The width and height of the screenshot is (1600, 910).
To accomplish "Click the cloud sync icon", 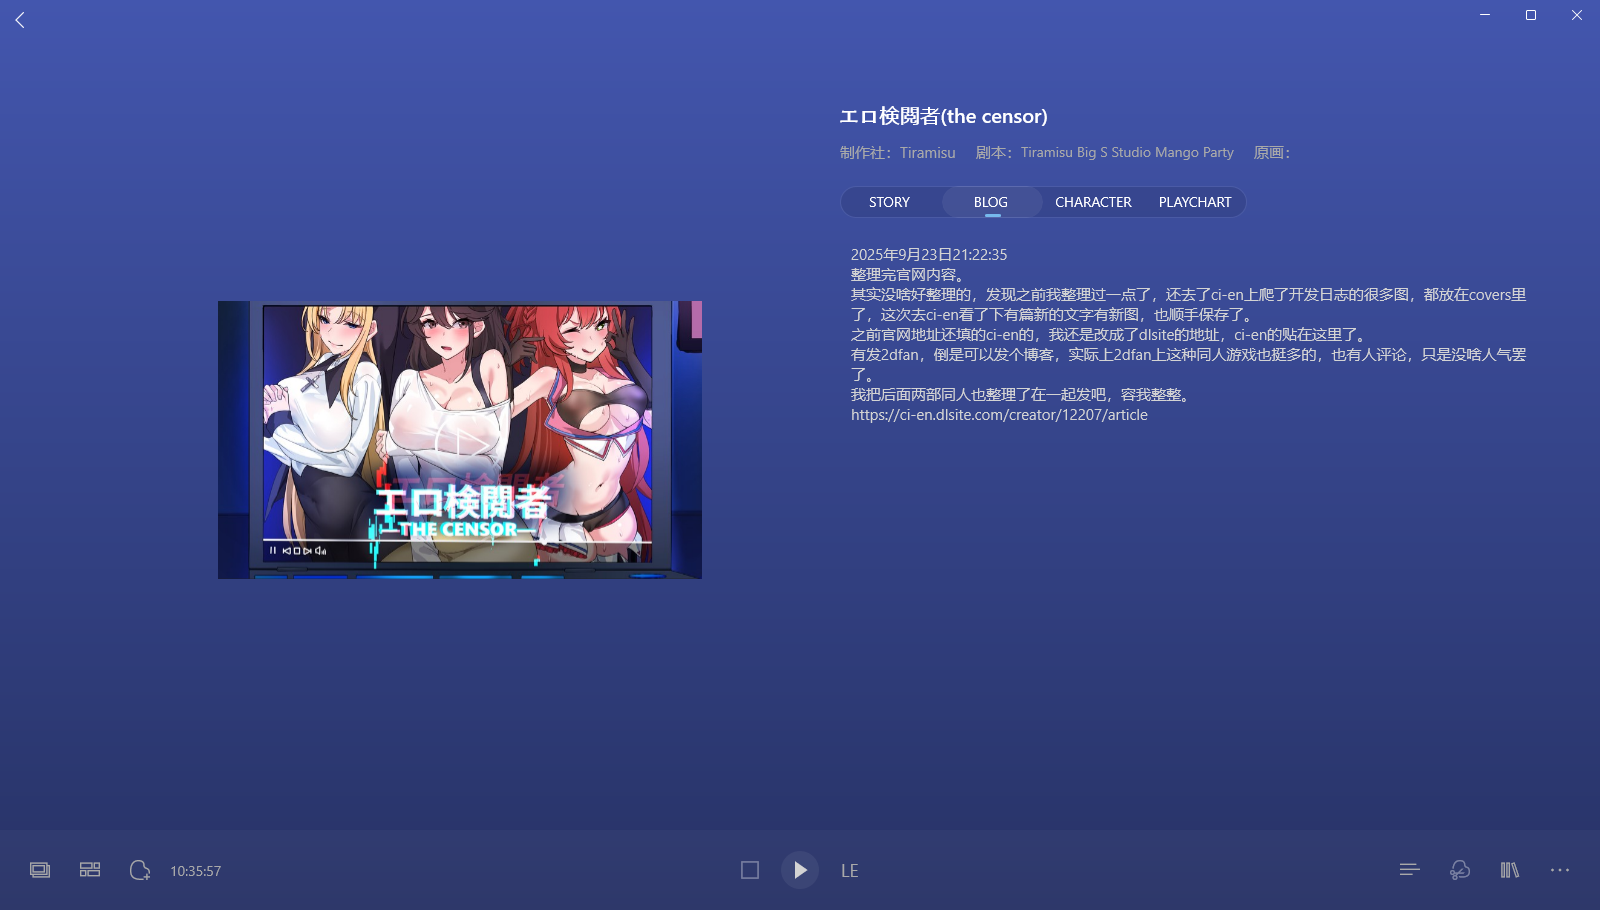I will pos(1460,870).
